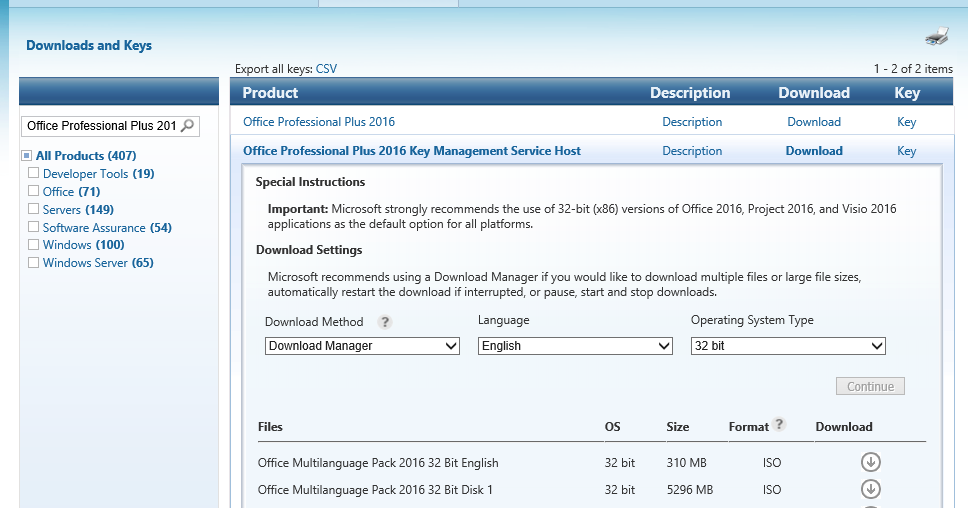
Task: Click the Servers (149) category label
Action: (78, 209)
